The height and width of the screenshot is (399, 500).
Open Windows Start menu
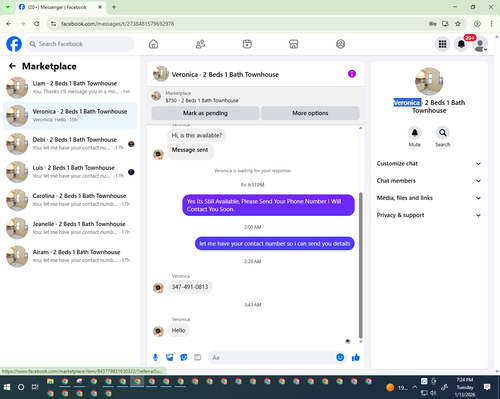point(7,387)
